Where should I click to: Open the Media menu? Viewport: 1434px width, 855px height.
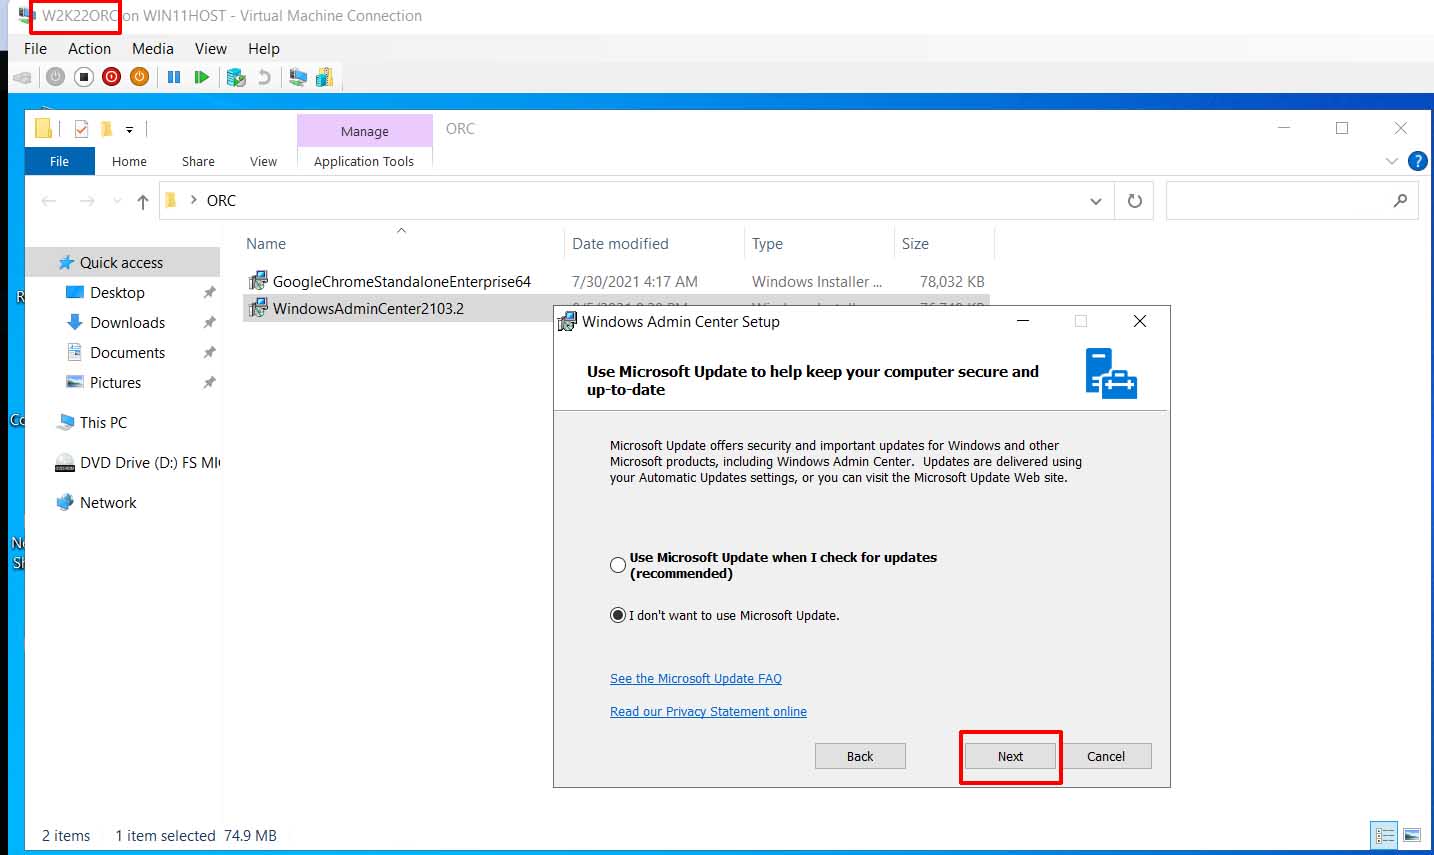[153, 48]
